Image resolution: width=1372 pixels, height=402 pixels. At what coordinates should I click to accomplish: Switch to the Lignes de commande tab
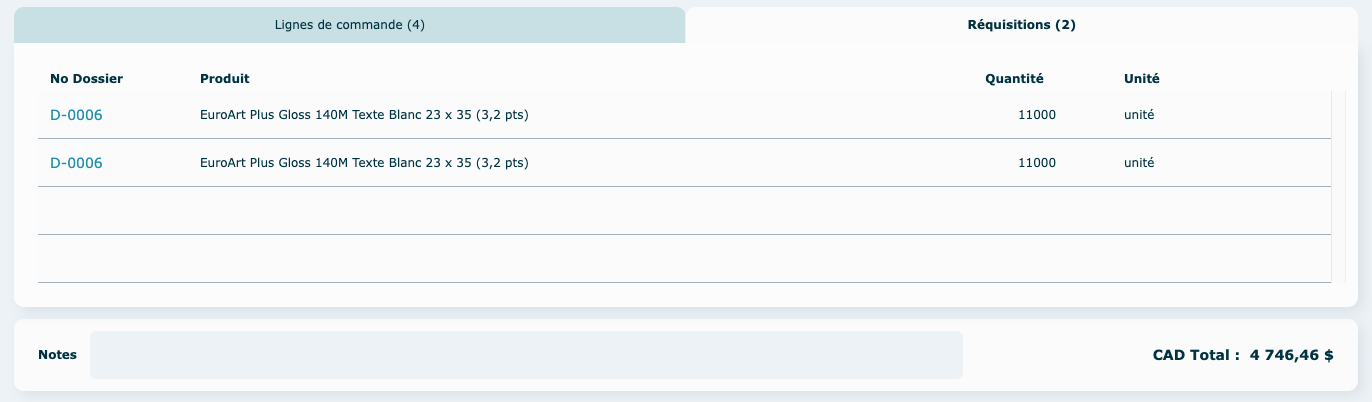350,25
